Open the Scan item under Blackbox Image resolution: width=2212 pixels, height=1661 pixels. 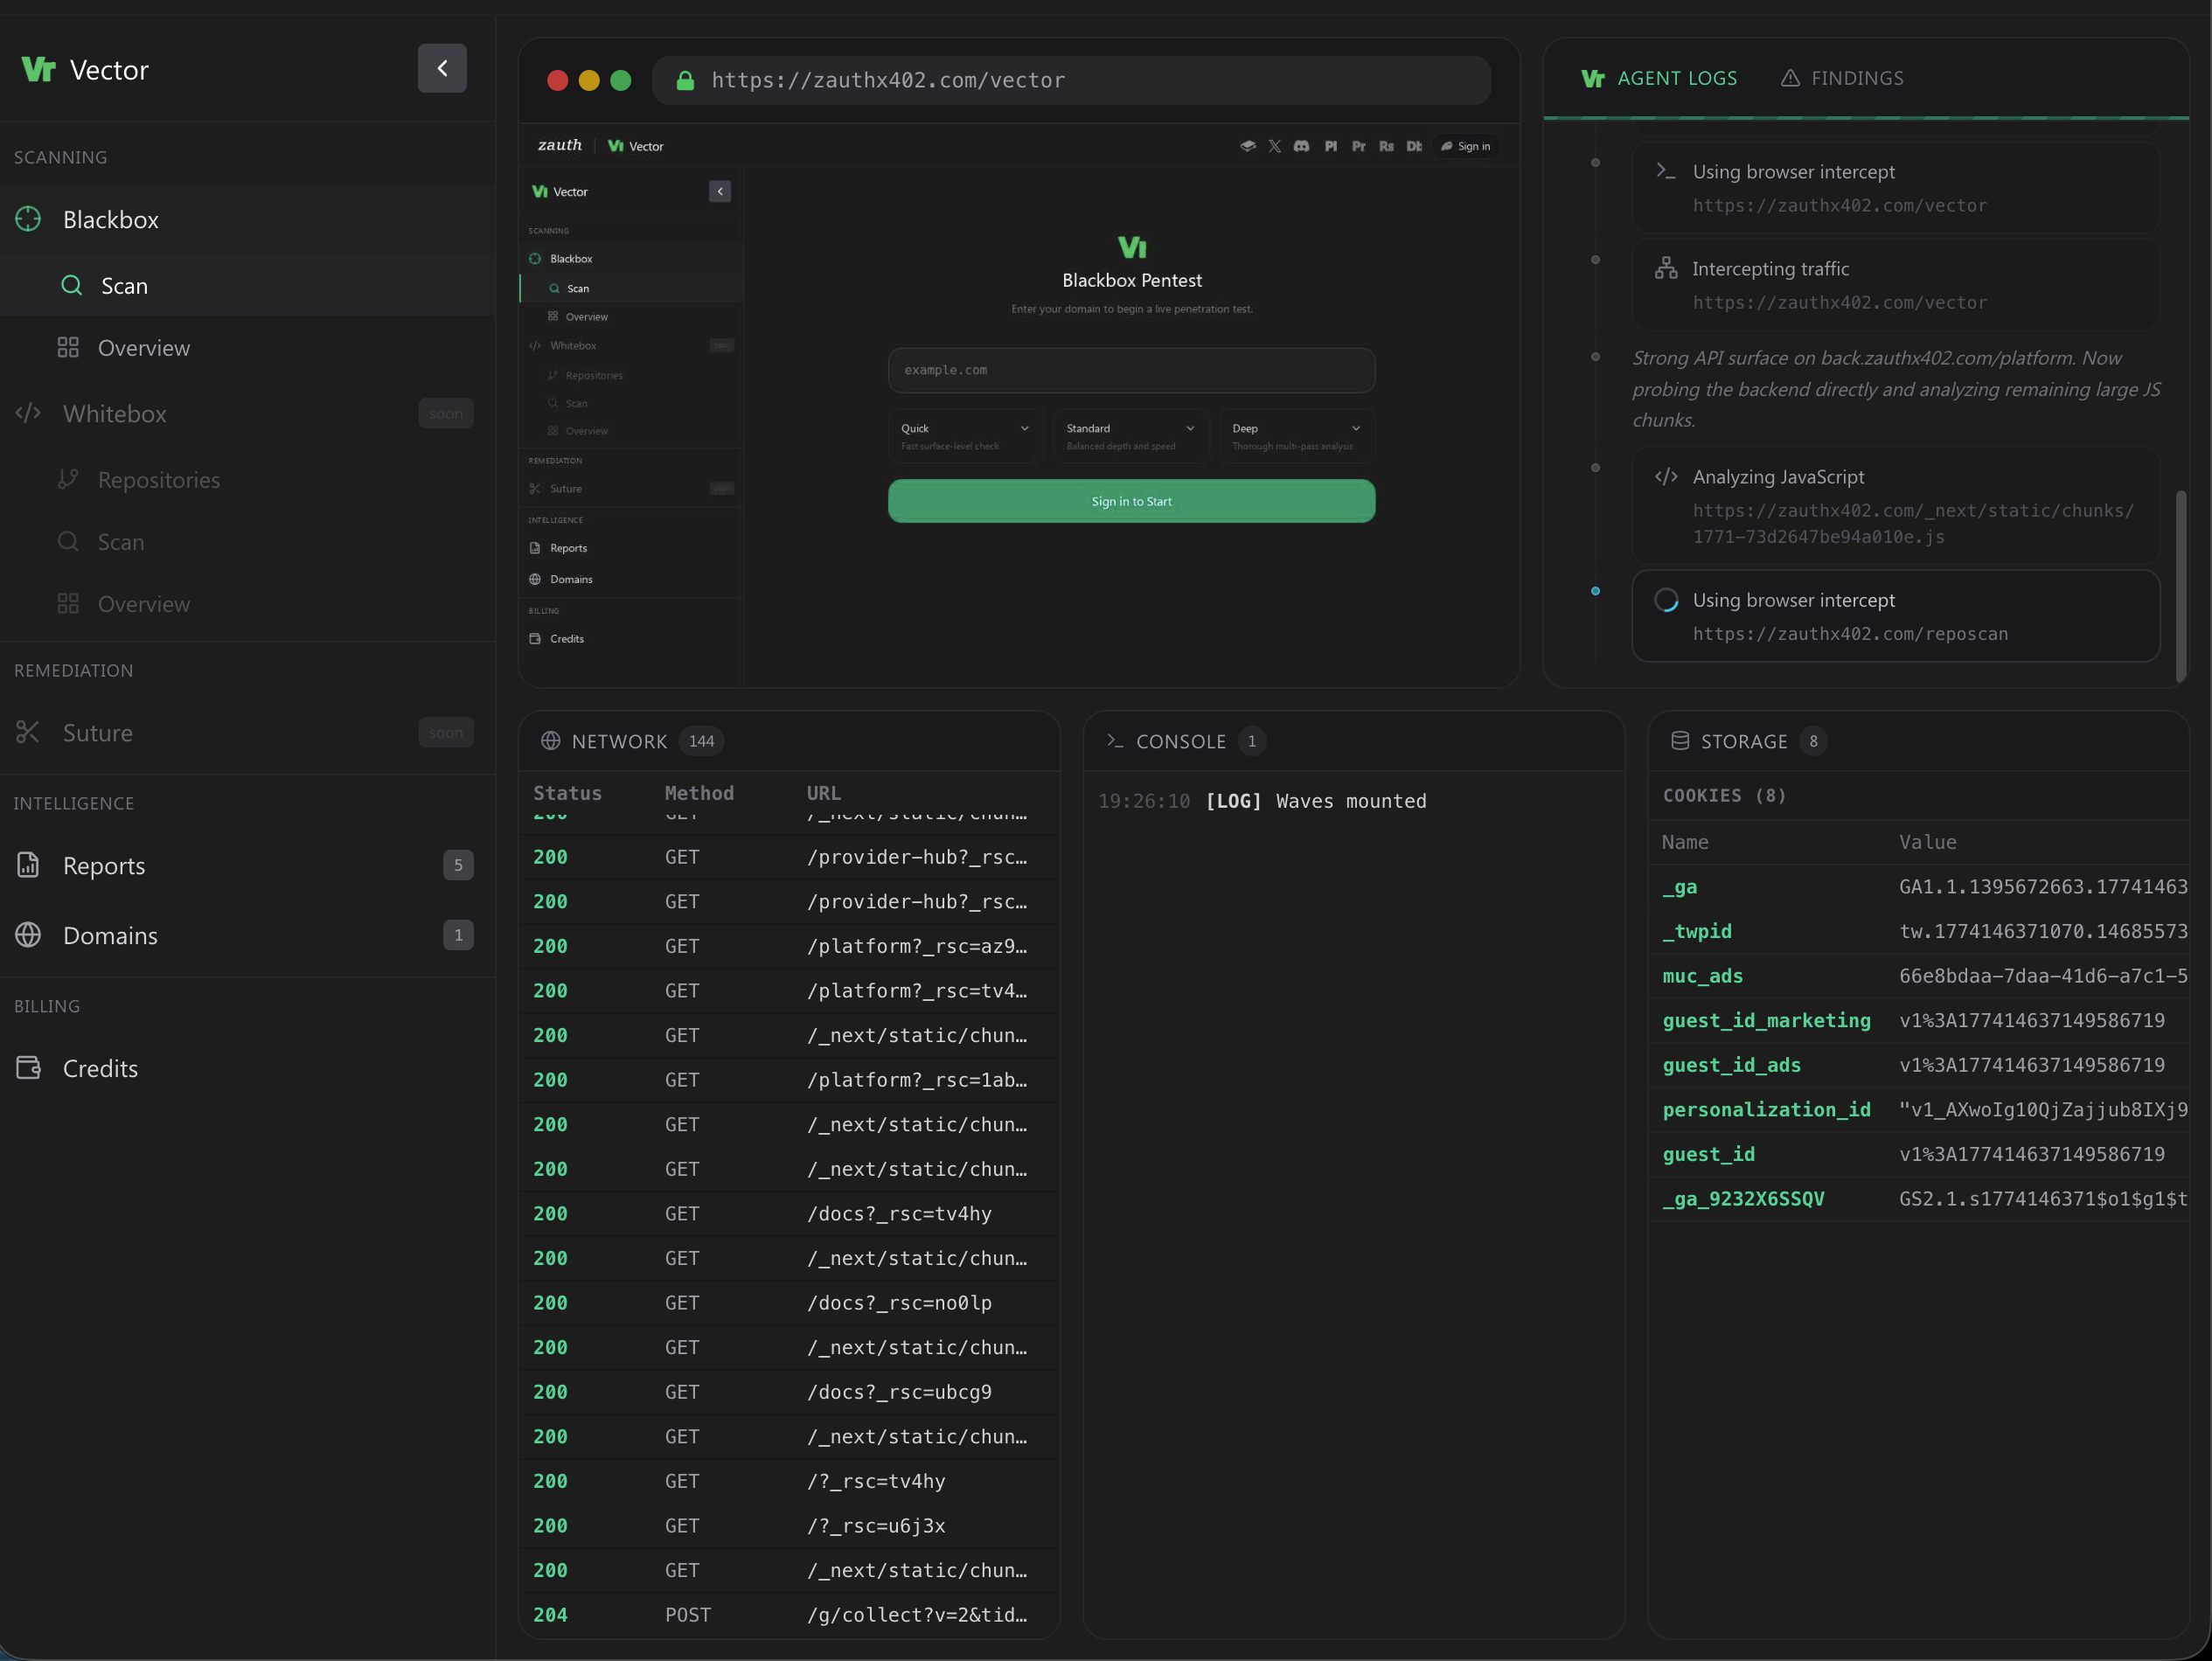click(124, 286)
